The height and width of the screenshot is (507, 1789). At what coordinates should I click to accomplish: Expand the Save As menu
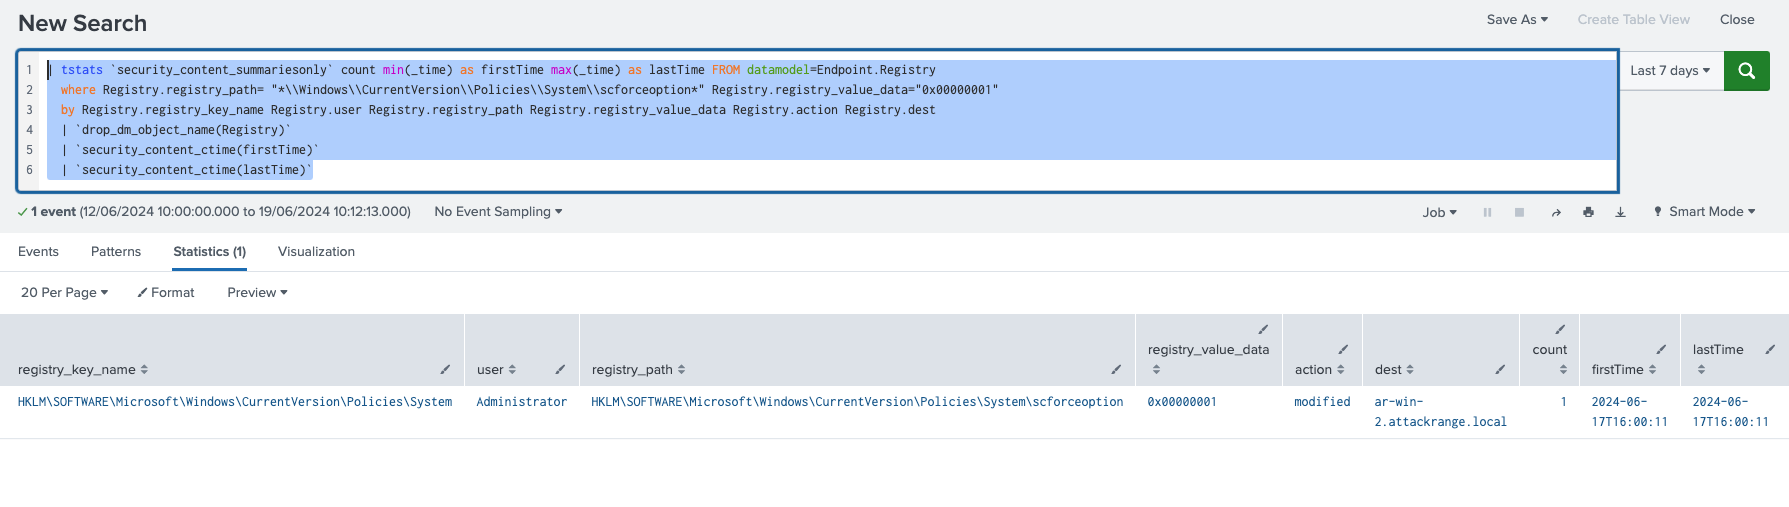tap(1517, 19)
